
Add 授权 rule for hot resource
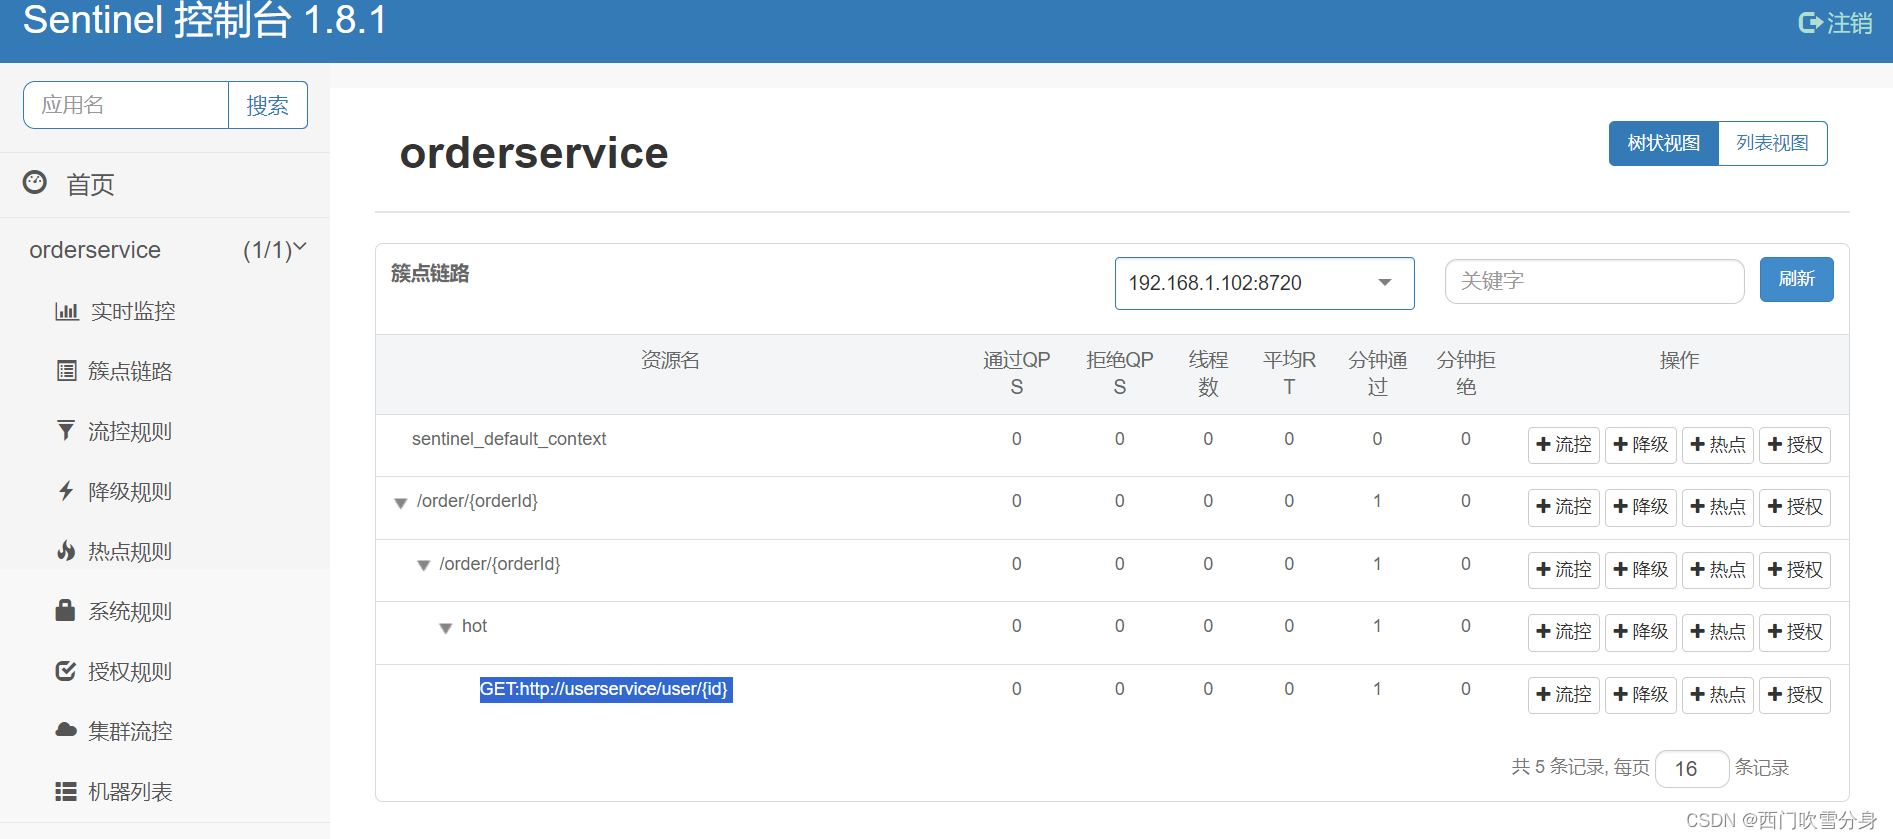(x=1795, y=632)
